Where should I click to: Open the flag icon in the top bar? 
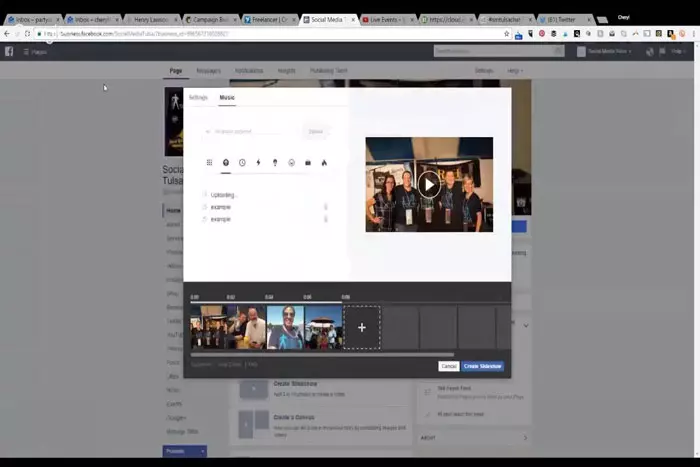point(662,51)
